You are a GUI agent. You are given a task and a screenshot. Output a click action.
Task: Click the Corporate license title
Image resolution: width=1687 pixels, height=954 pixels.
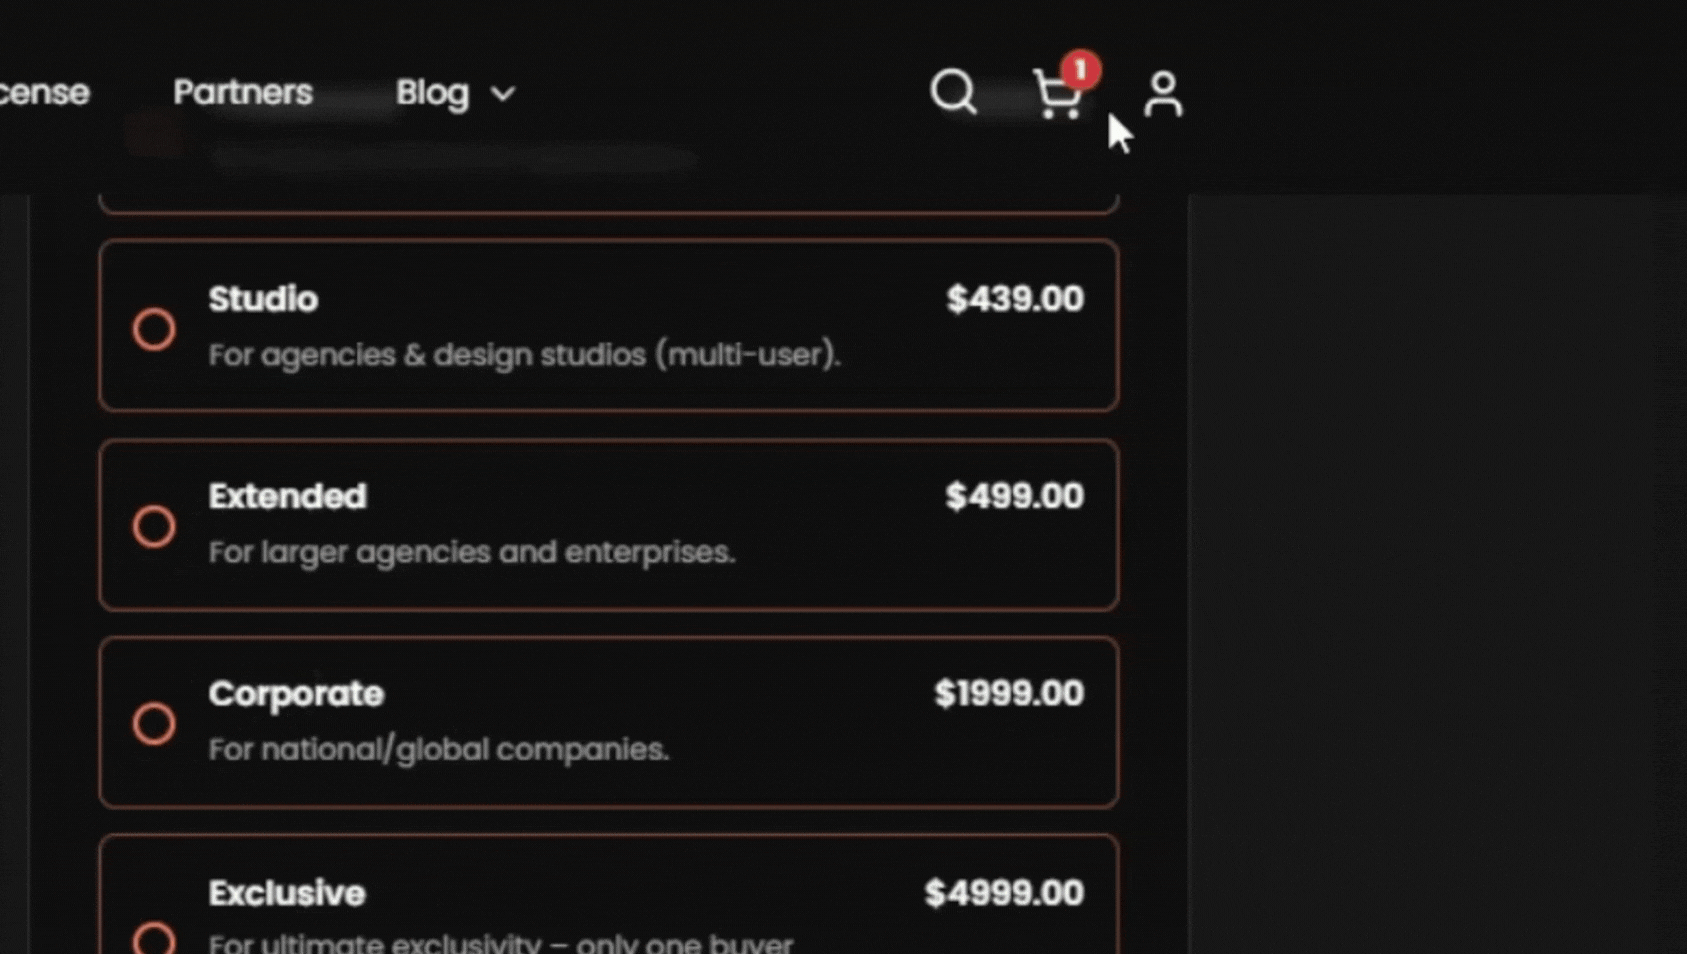pos(296,693)
